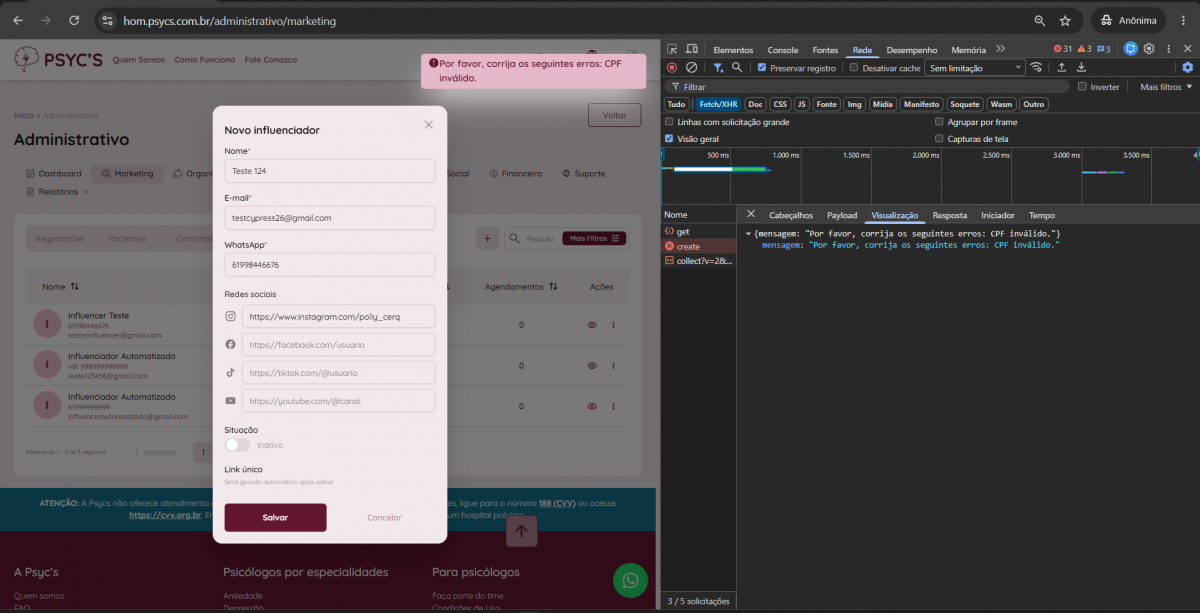Viewport: 1200px width, 613px height.
Task: View Influencer Teste with the eye icon
Action: coord(592,325)
